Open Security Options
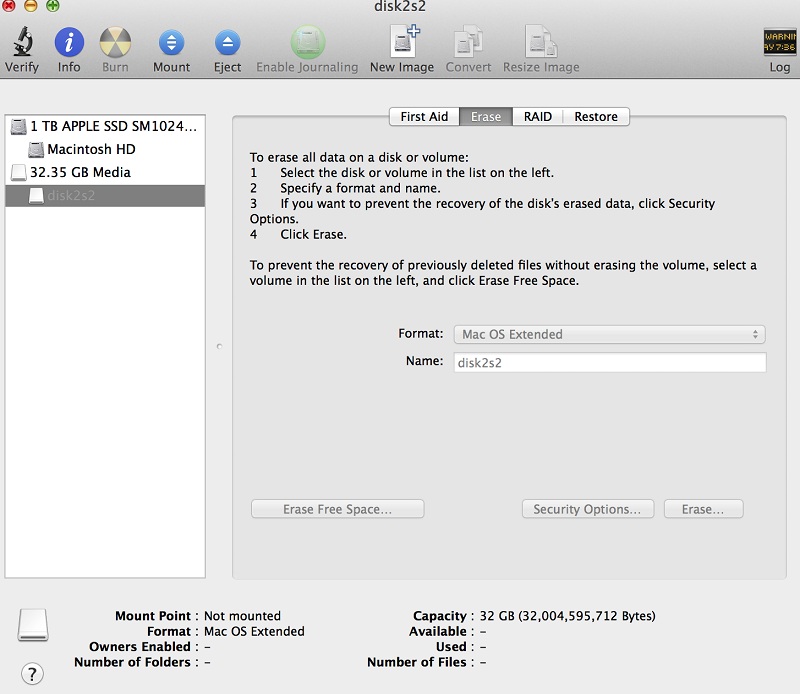Screen dimensions: 800x694 587,508
